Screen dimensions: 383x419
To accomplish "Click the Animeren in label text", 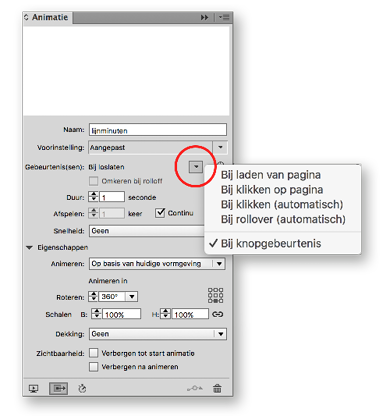I will pos(108,281).
